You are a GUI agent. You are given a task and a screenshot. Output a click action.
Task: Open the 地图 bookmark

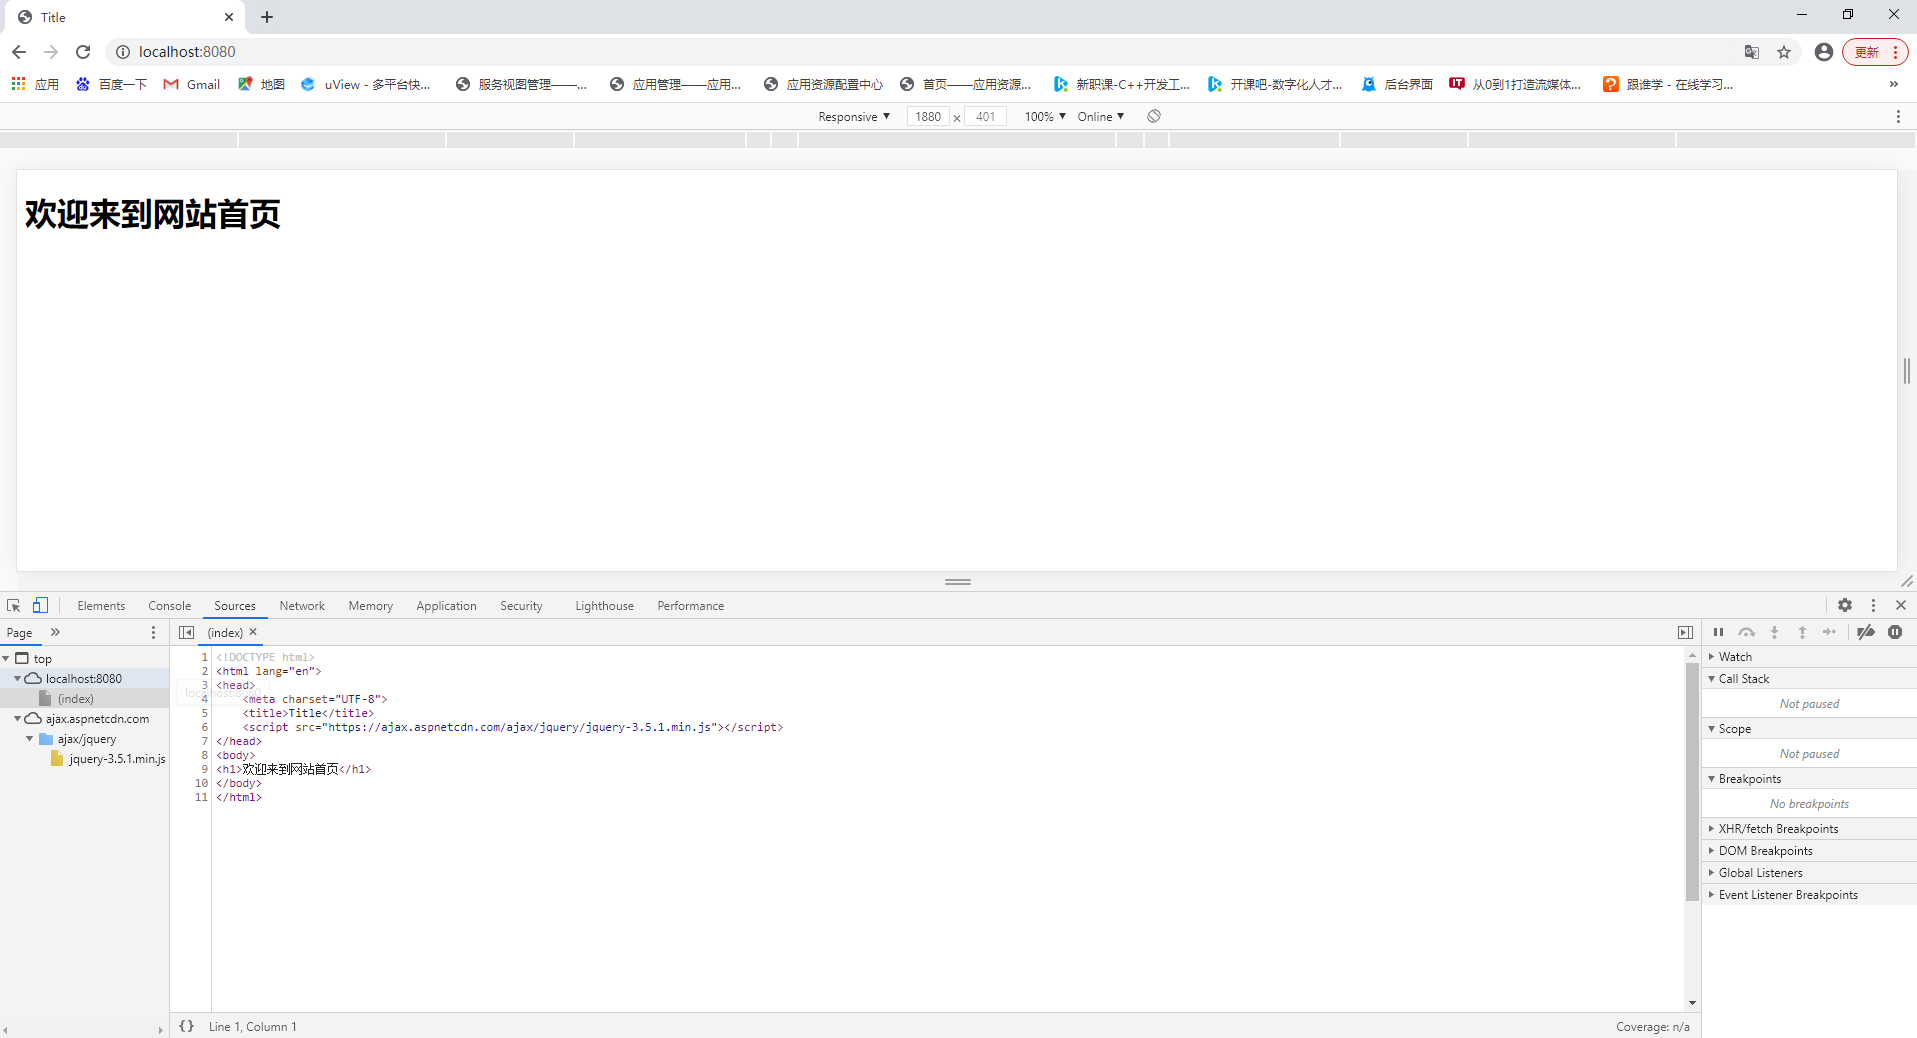[261, 84]
